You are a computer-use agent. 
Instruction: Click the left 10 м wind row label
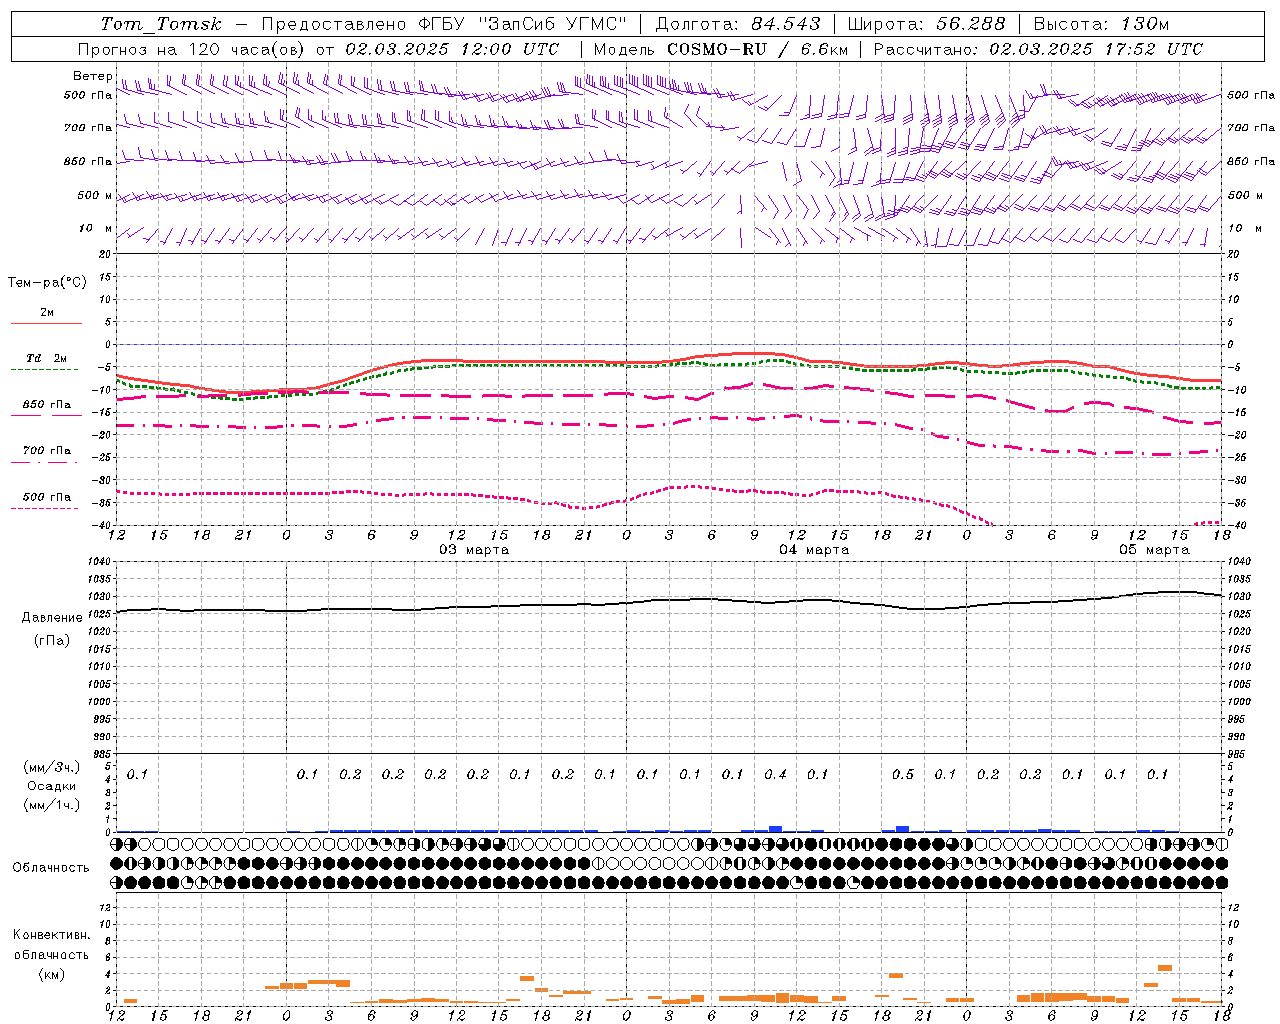pos(95,228)
